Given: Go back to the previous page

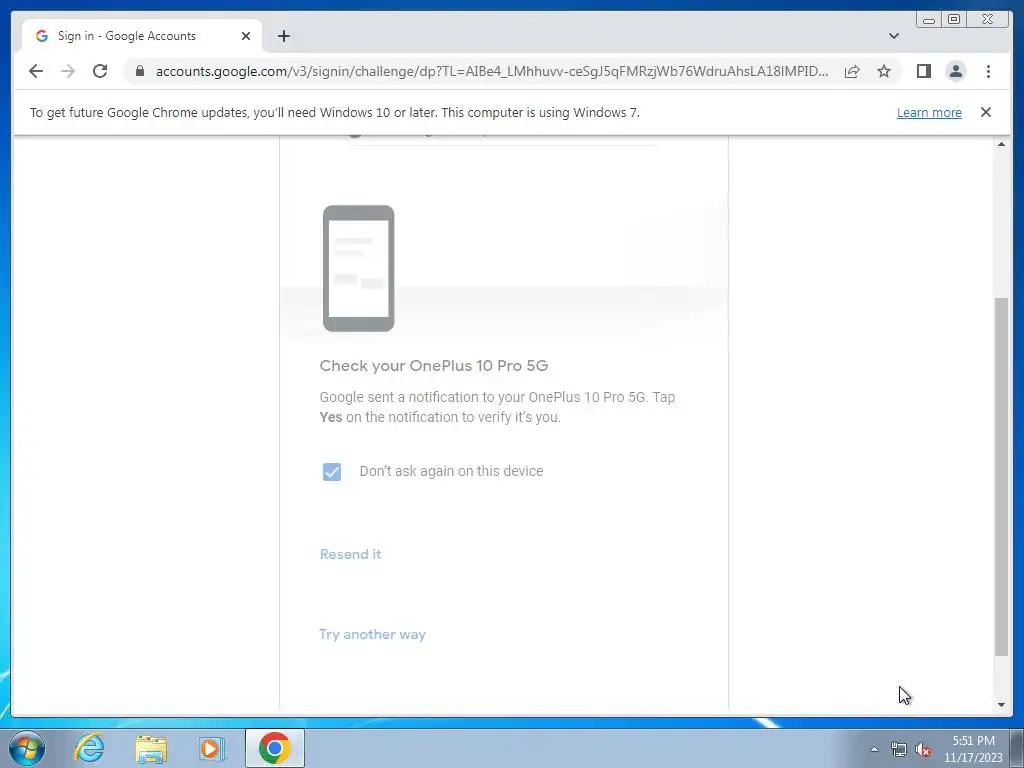Looking at the screenshot, I should [36, 71].
